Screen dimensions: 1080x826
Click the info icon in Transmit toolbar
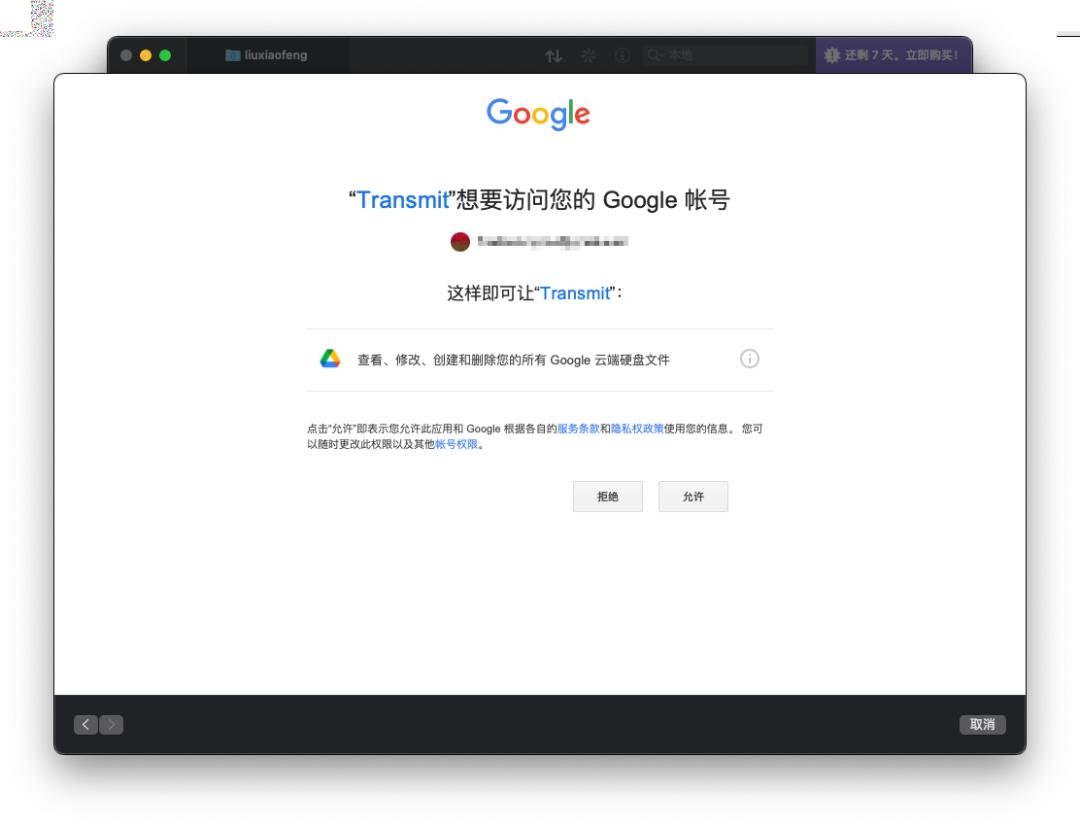click(x=622, y=55)
